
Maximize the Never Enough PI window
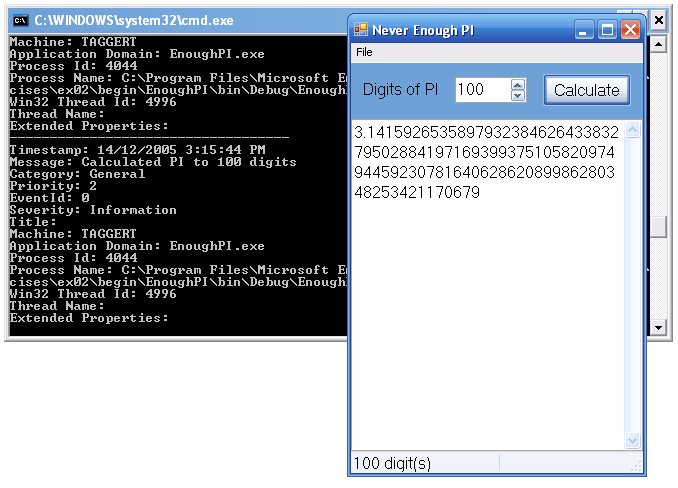point(607,30)
